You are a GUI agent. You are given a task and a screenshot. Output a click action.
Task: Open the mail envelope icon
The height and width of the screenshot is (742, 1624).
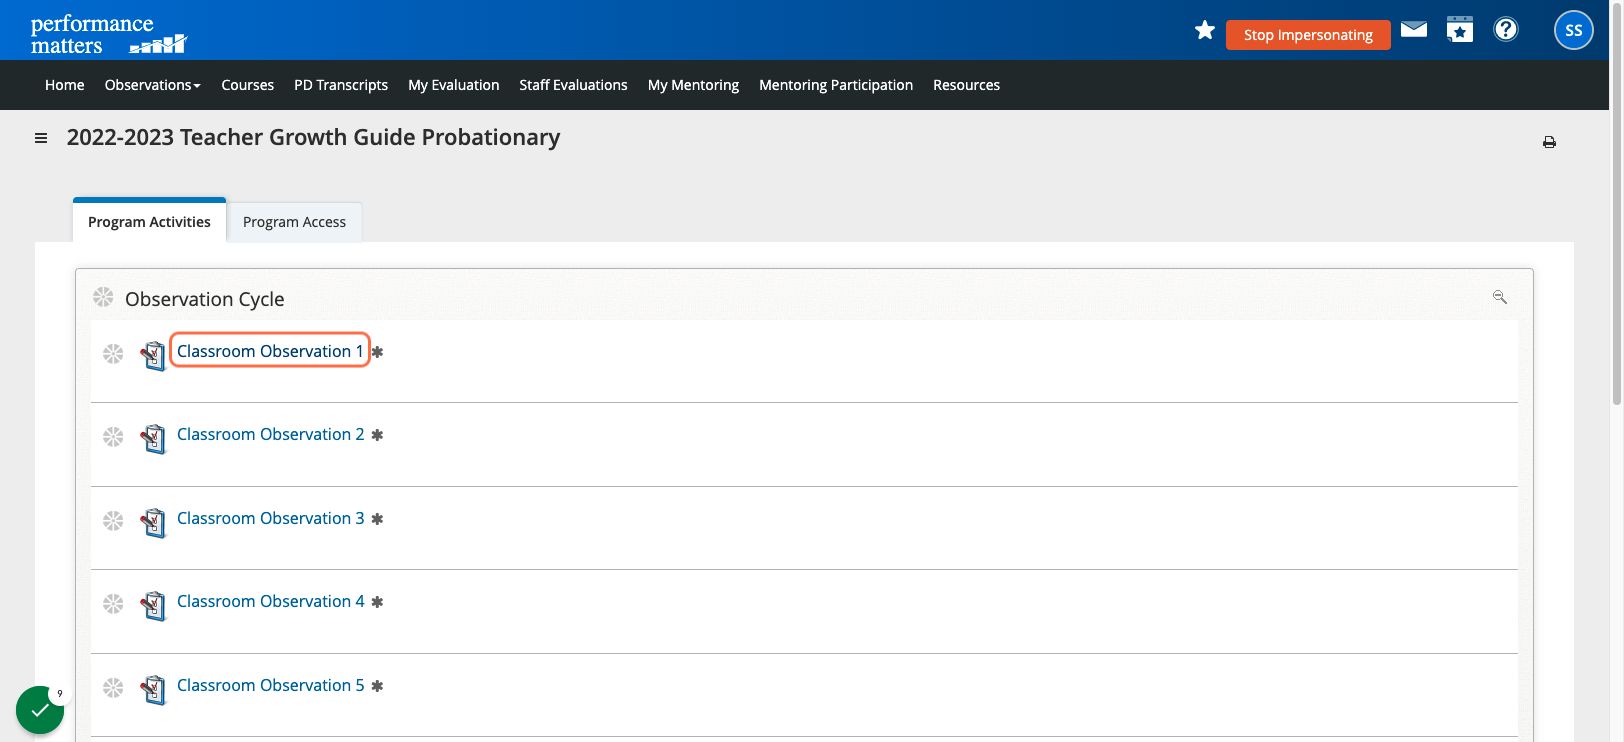[x=1414, y=29]
